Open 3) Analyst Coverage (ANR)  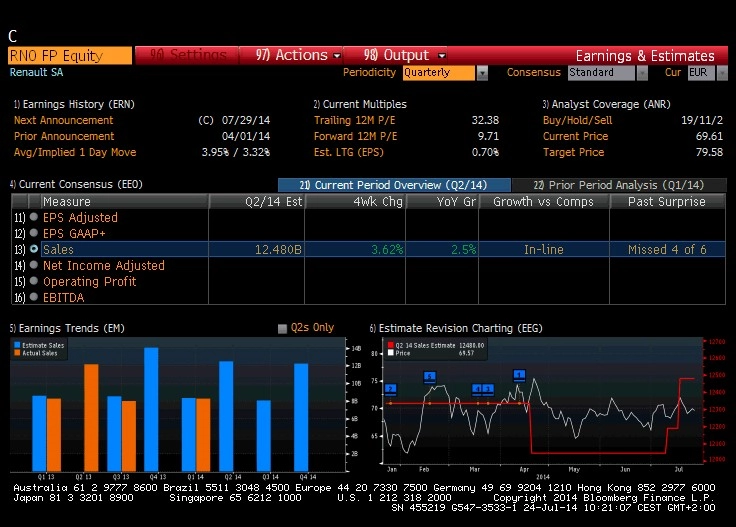606,104
